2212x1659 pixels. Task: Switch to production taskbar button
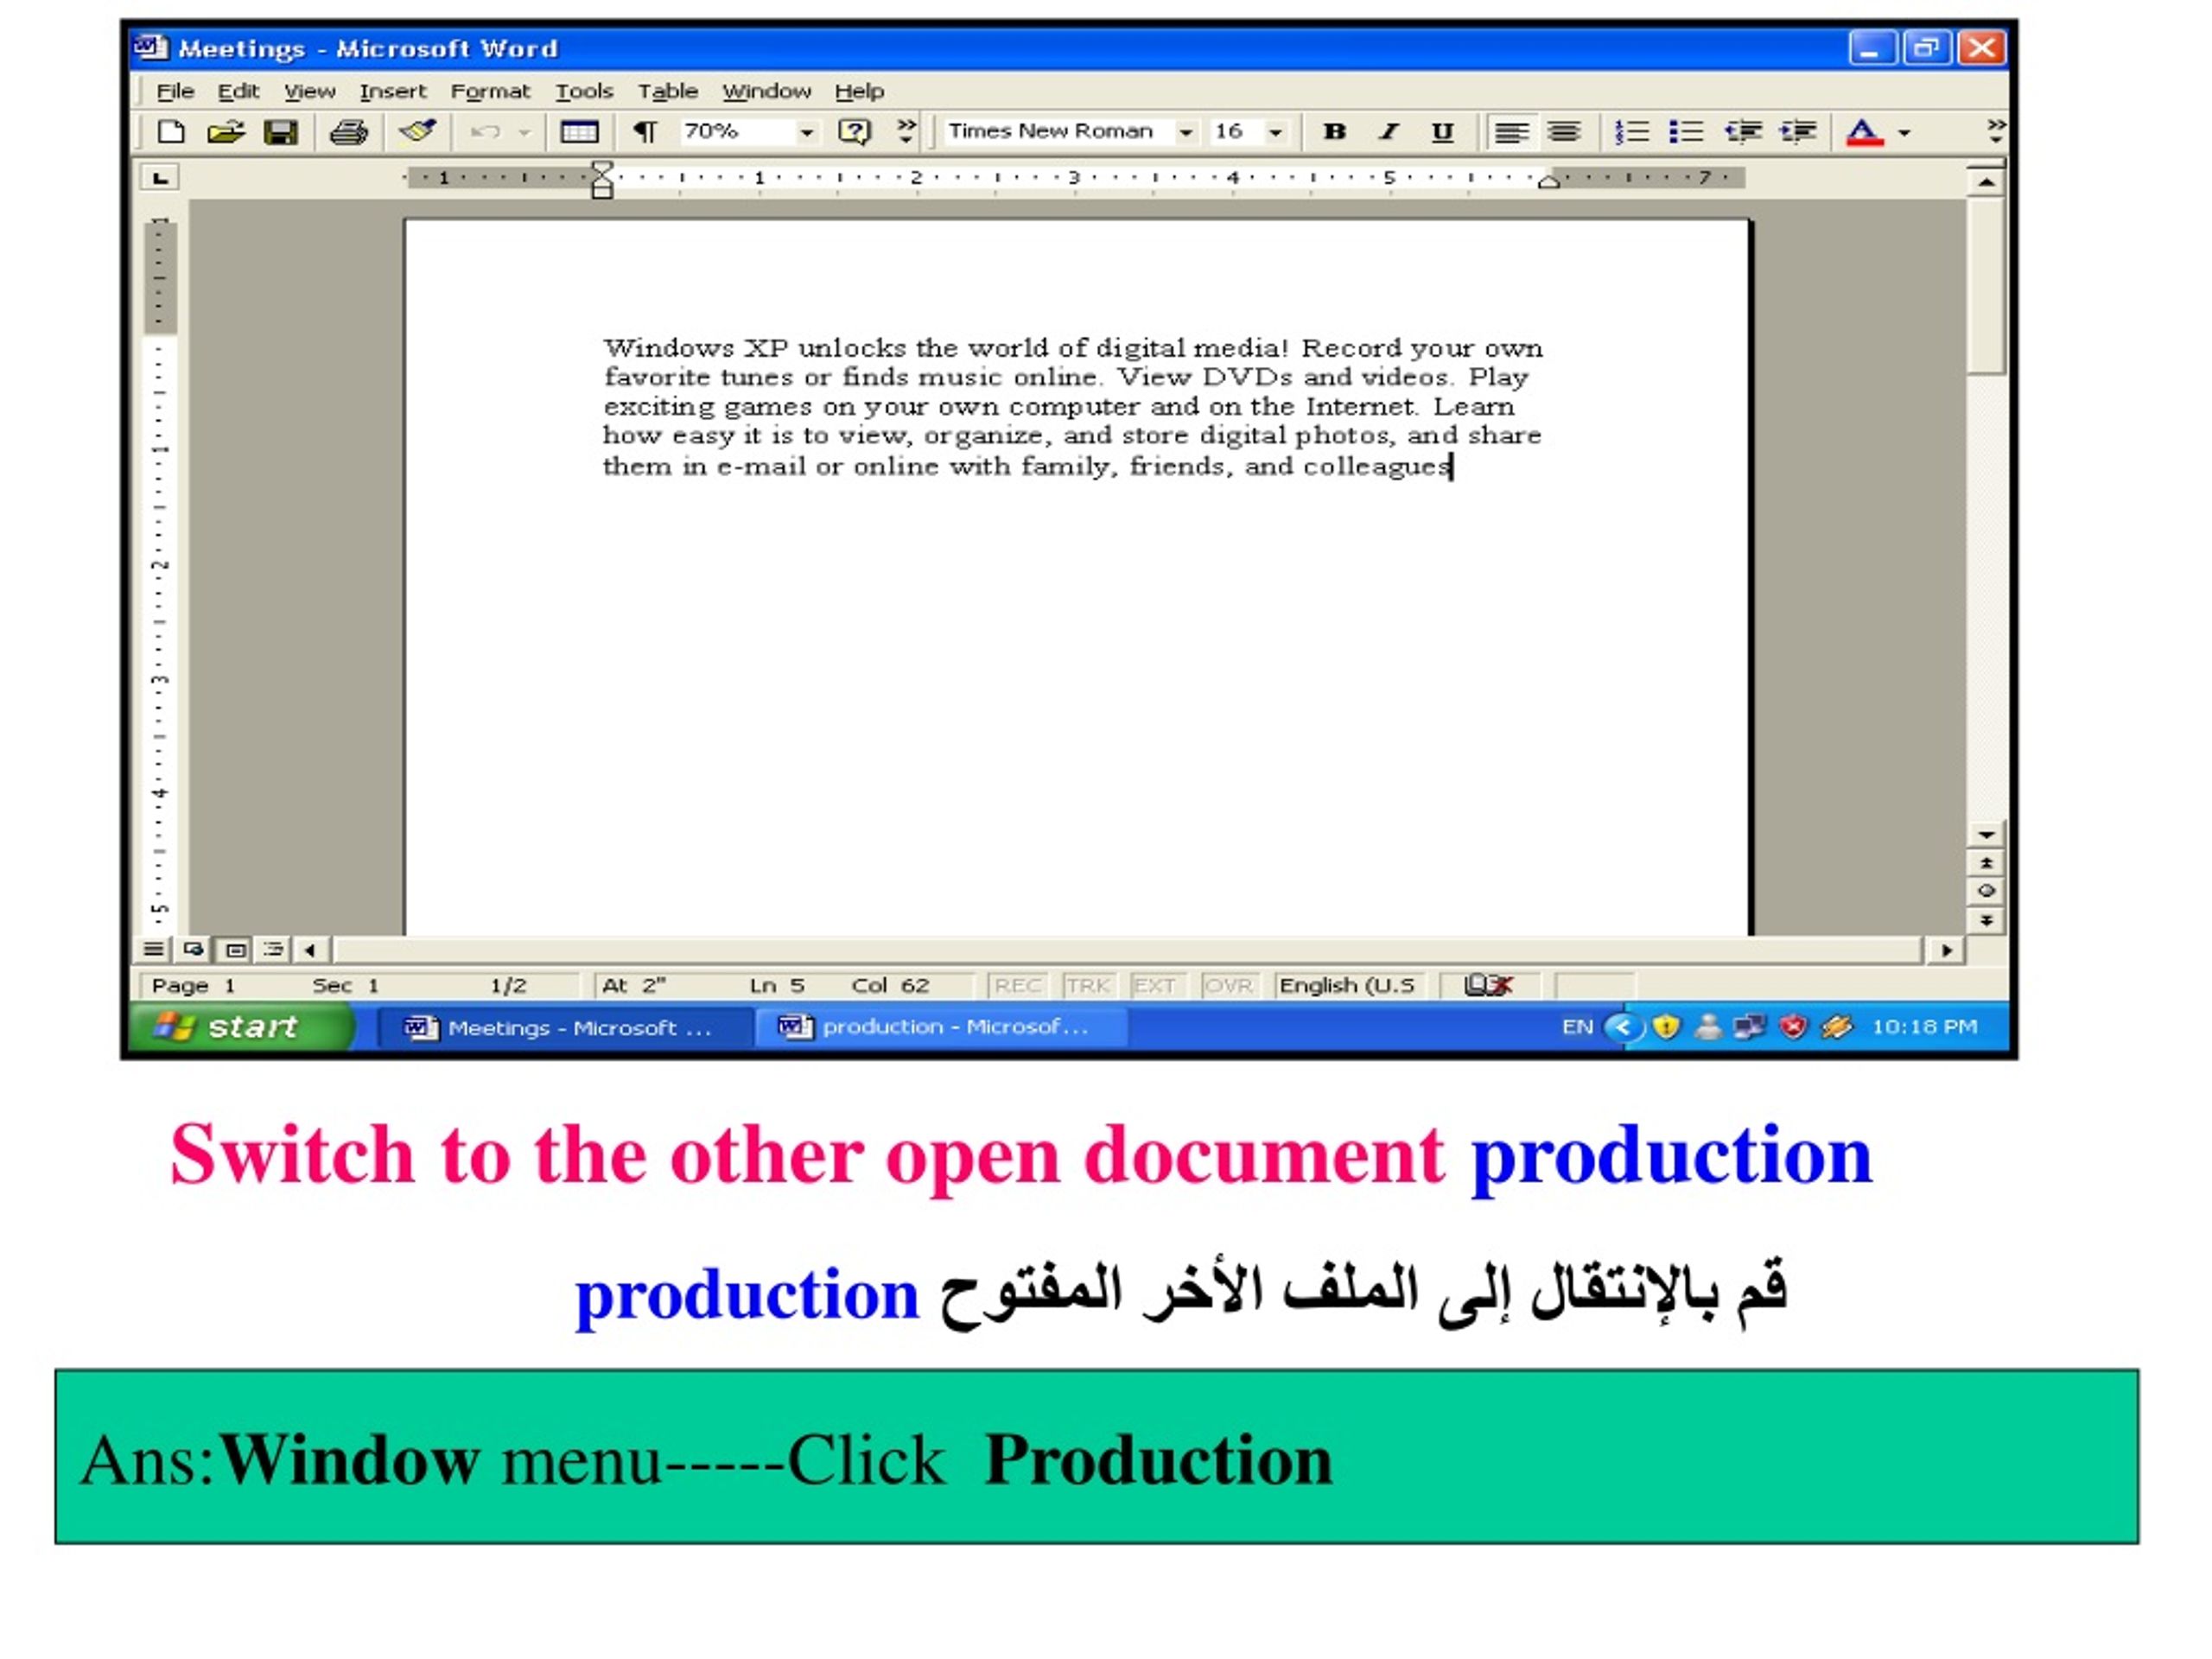[x=942, y=1027]
